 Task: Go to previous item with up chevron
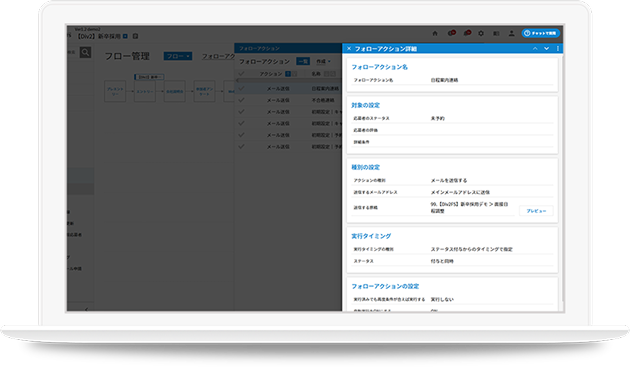coord(535,48)
